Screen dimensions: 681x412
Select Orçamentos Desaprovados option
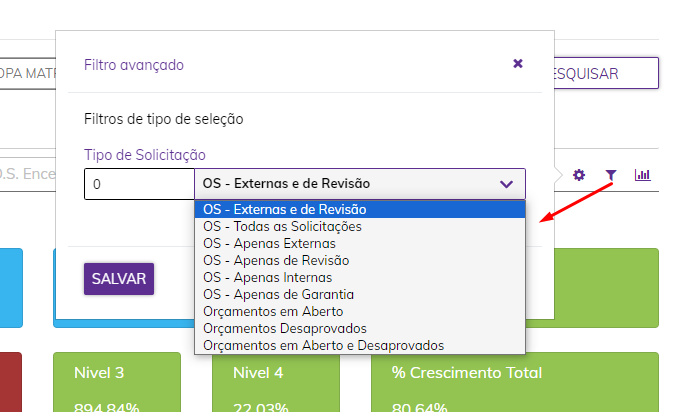(270, 328)
